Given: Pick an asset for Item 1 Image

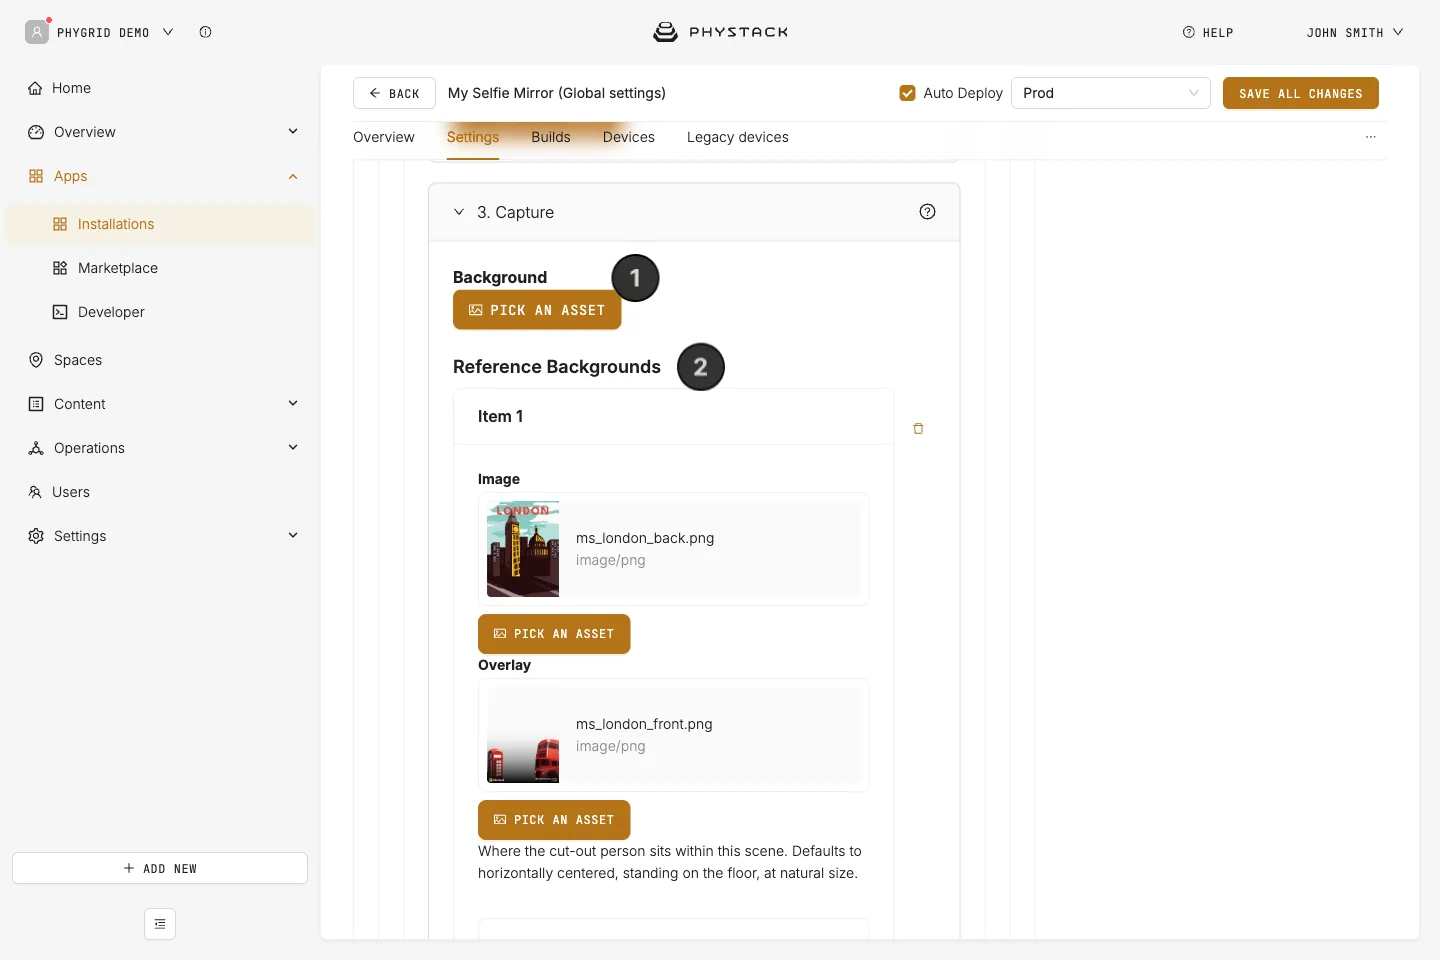Looking at the screenshot, I should coord(554,634).
